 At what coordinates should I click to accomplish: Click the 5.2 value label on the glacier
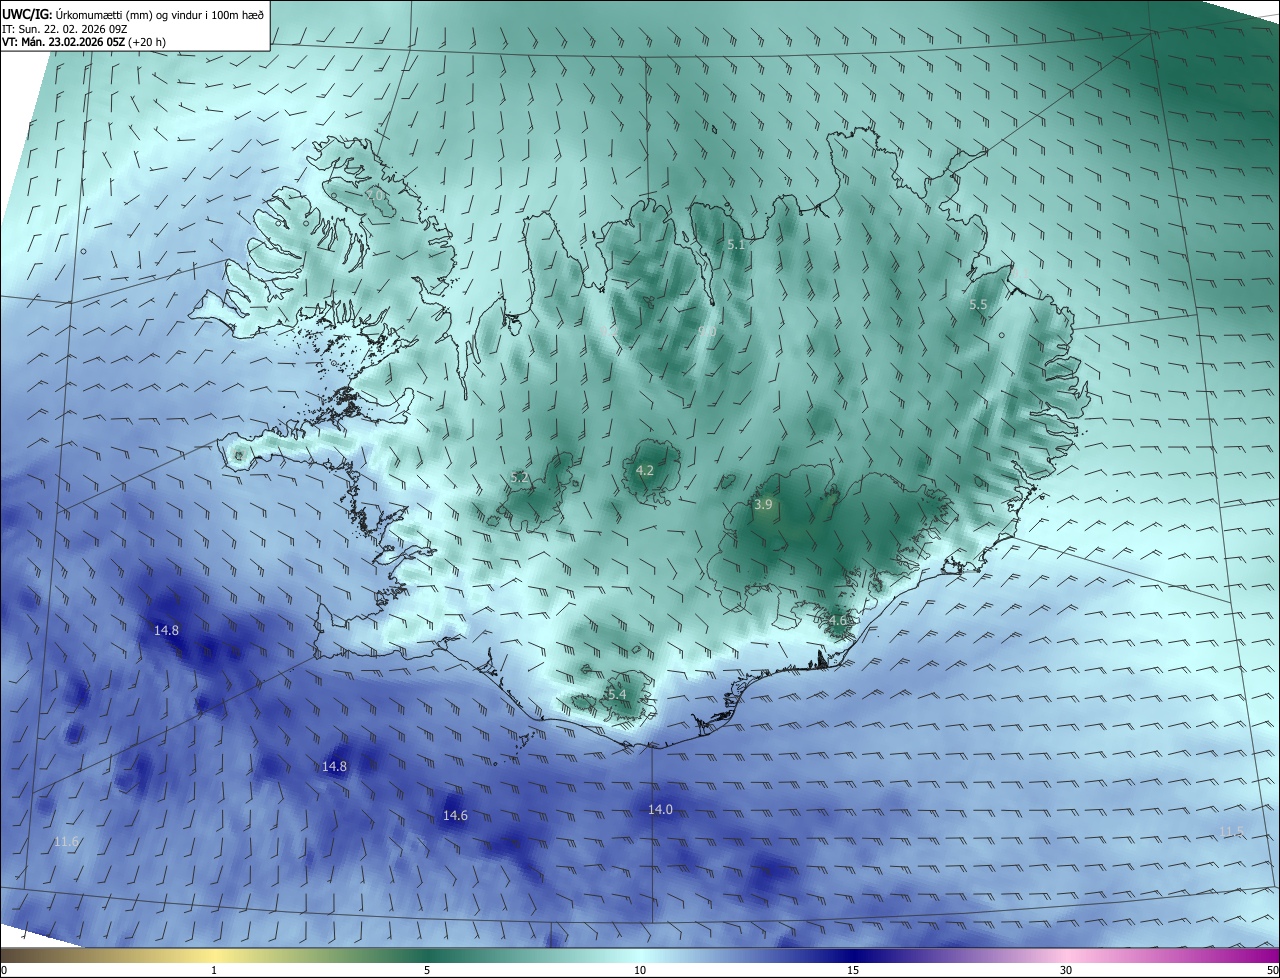[x=519, y=478]
